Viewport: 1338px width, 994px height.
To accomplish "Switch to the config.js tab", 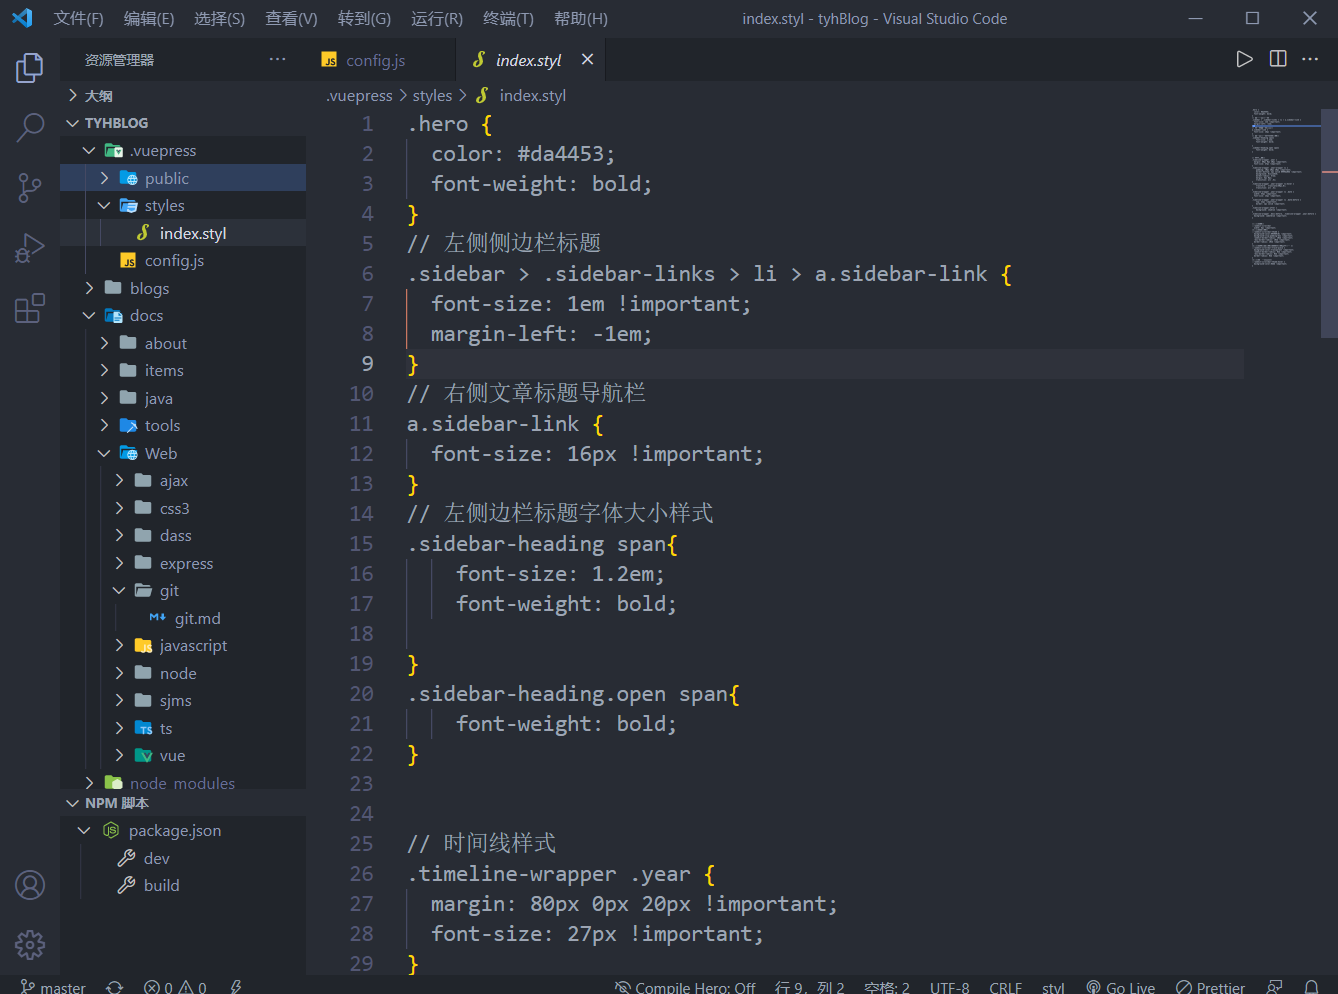I will 373,59.
